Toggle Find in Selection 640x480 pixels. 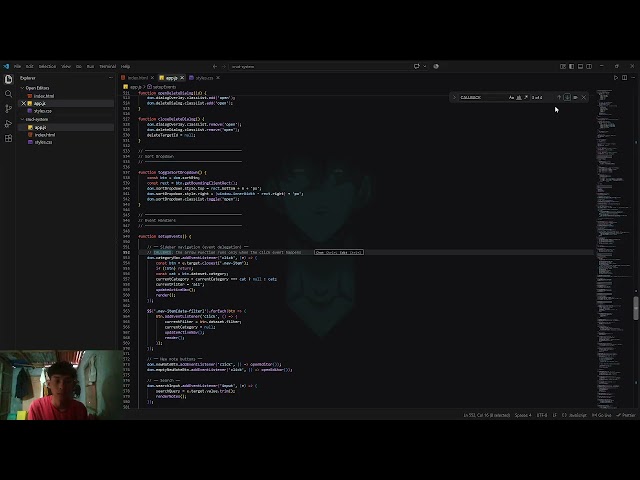pyautogui.click(x=576, y=97)
